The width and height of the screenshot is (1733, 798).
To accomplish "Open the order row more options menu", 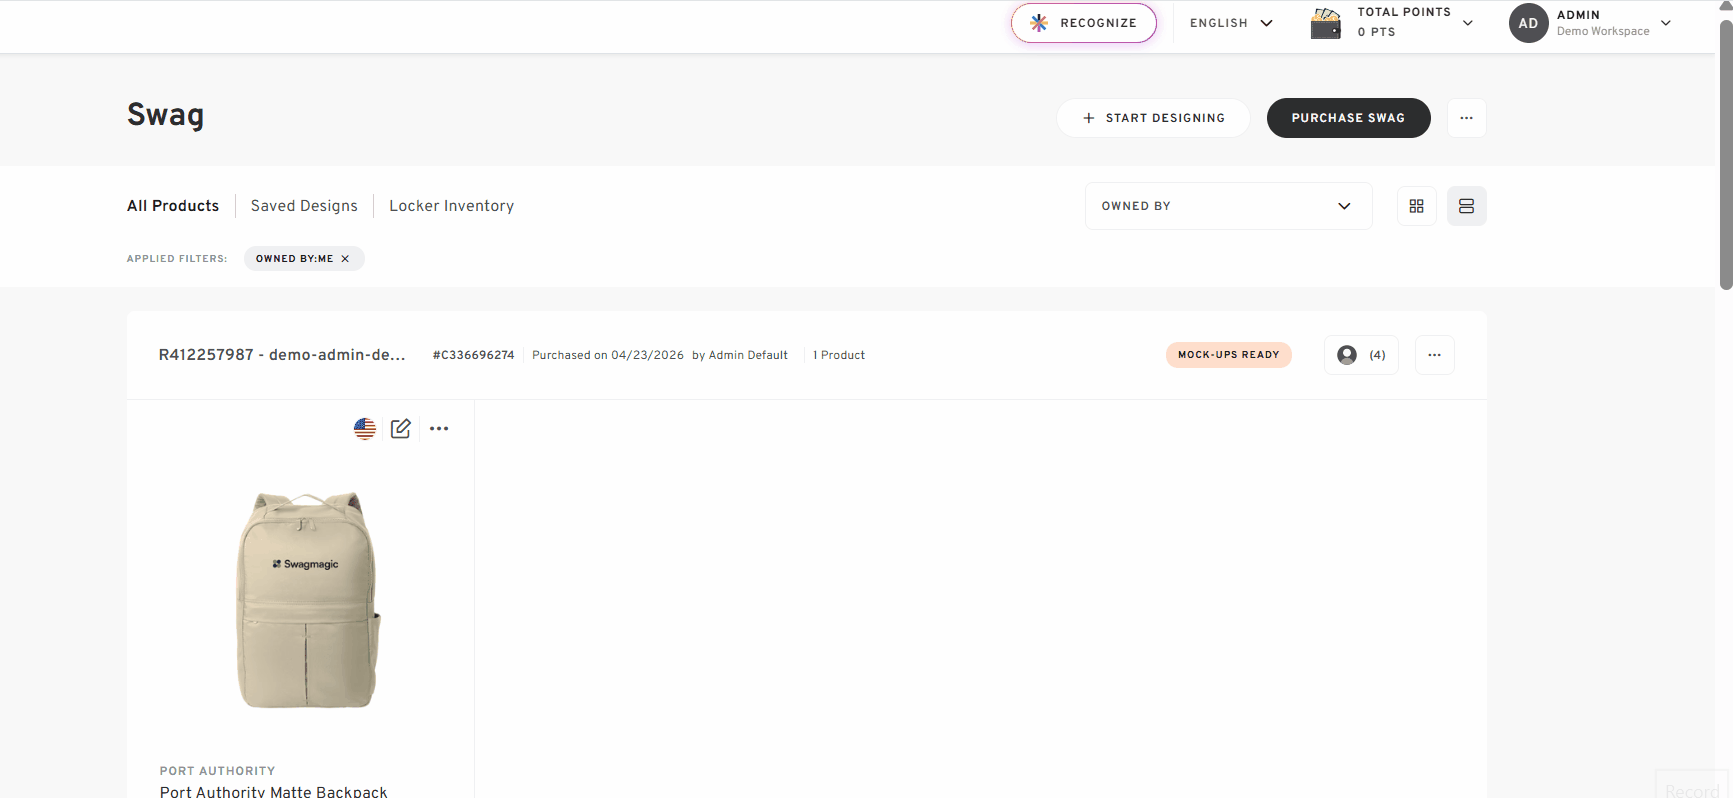I will 1434,355.
